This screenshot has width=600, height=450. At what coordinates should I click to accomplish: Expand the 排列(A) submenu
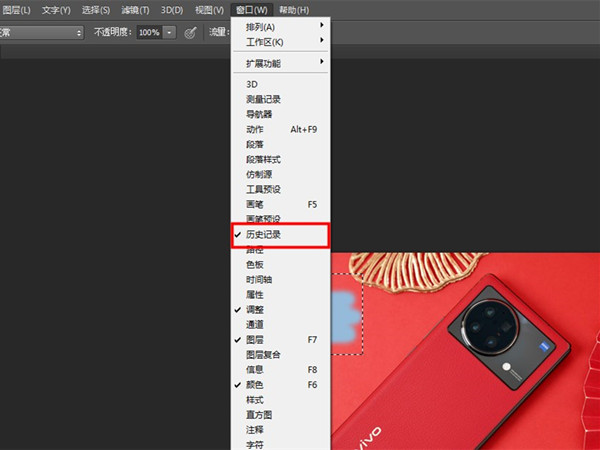point(279,26)
